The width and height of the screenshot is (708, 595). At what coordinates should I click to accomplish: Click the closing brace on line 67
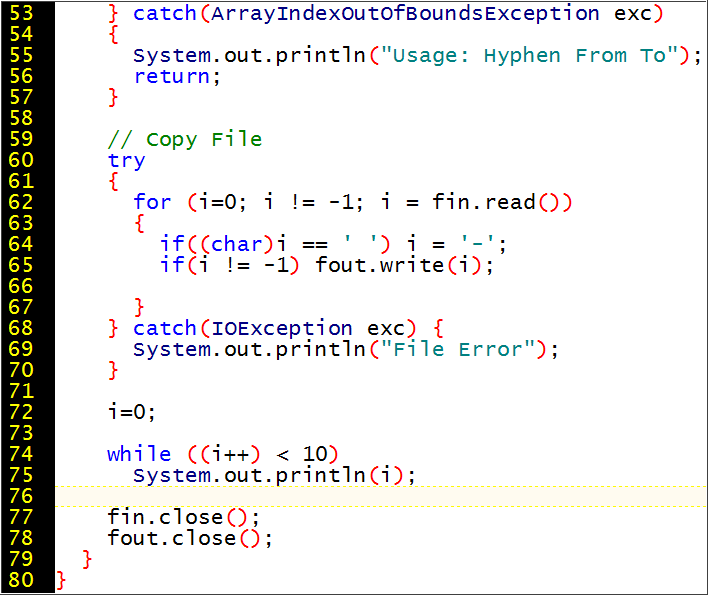point(140,307)
